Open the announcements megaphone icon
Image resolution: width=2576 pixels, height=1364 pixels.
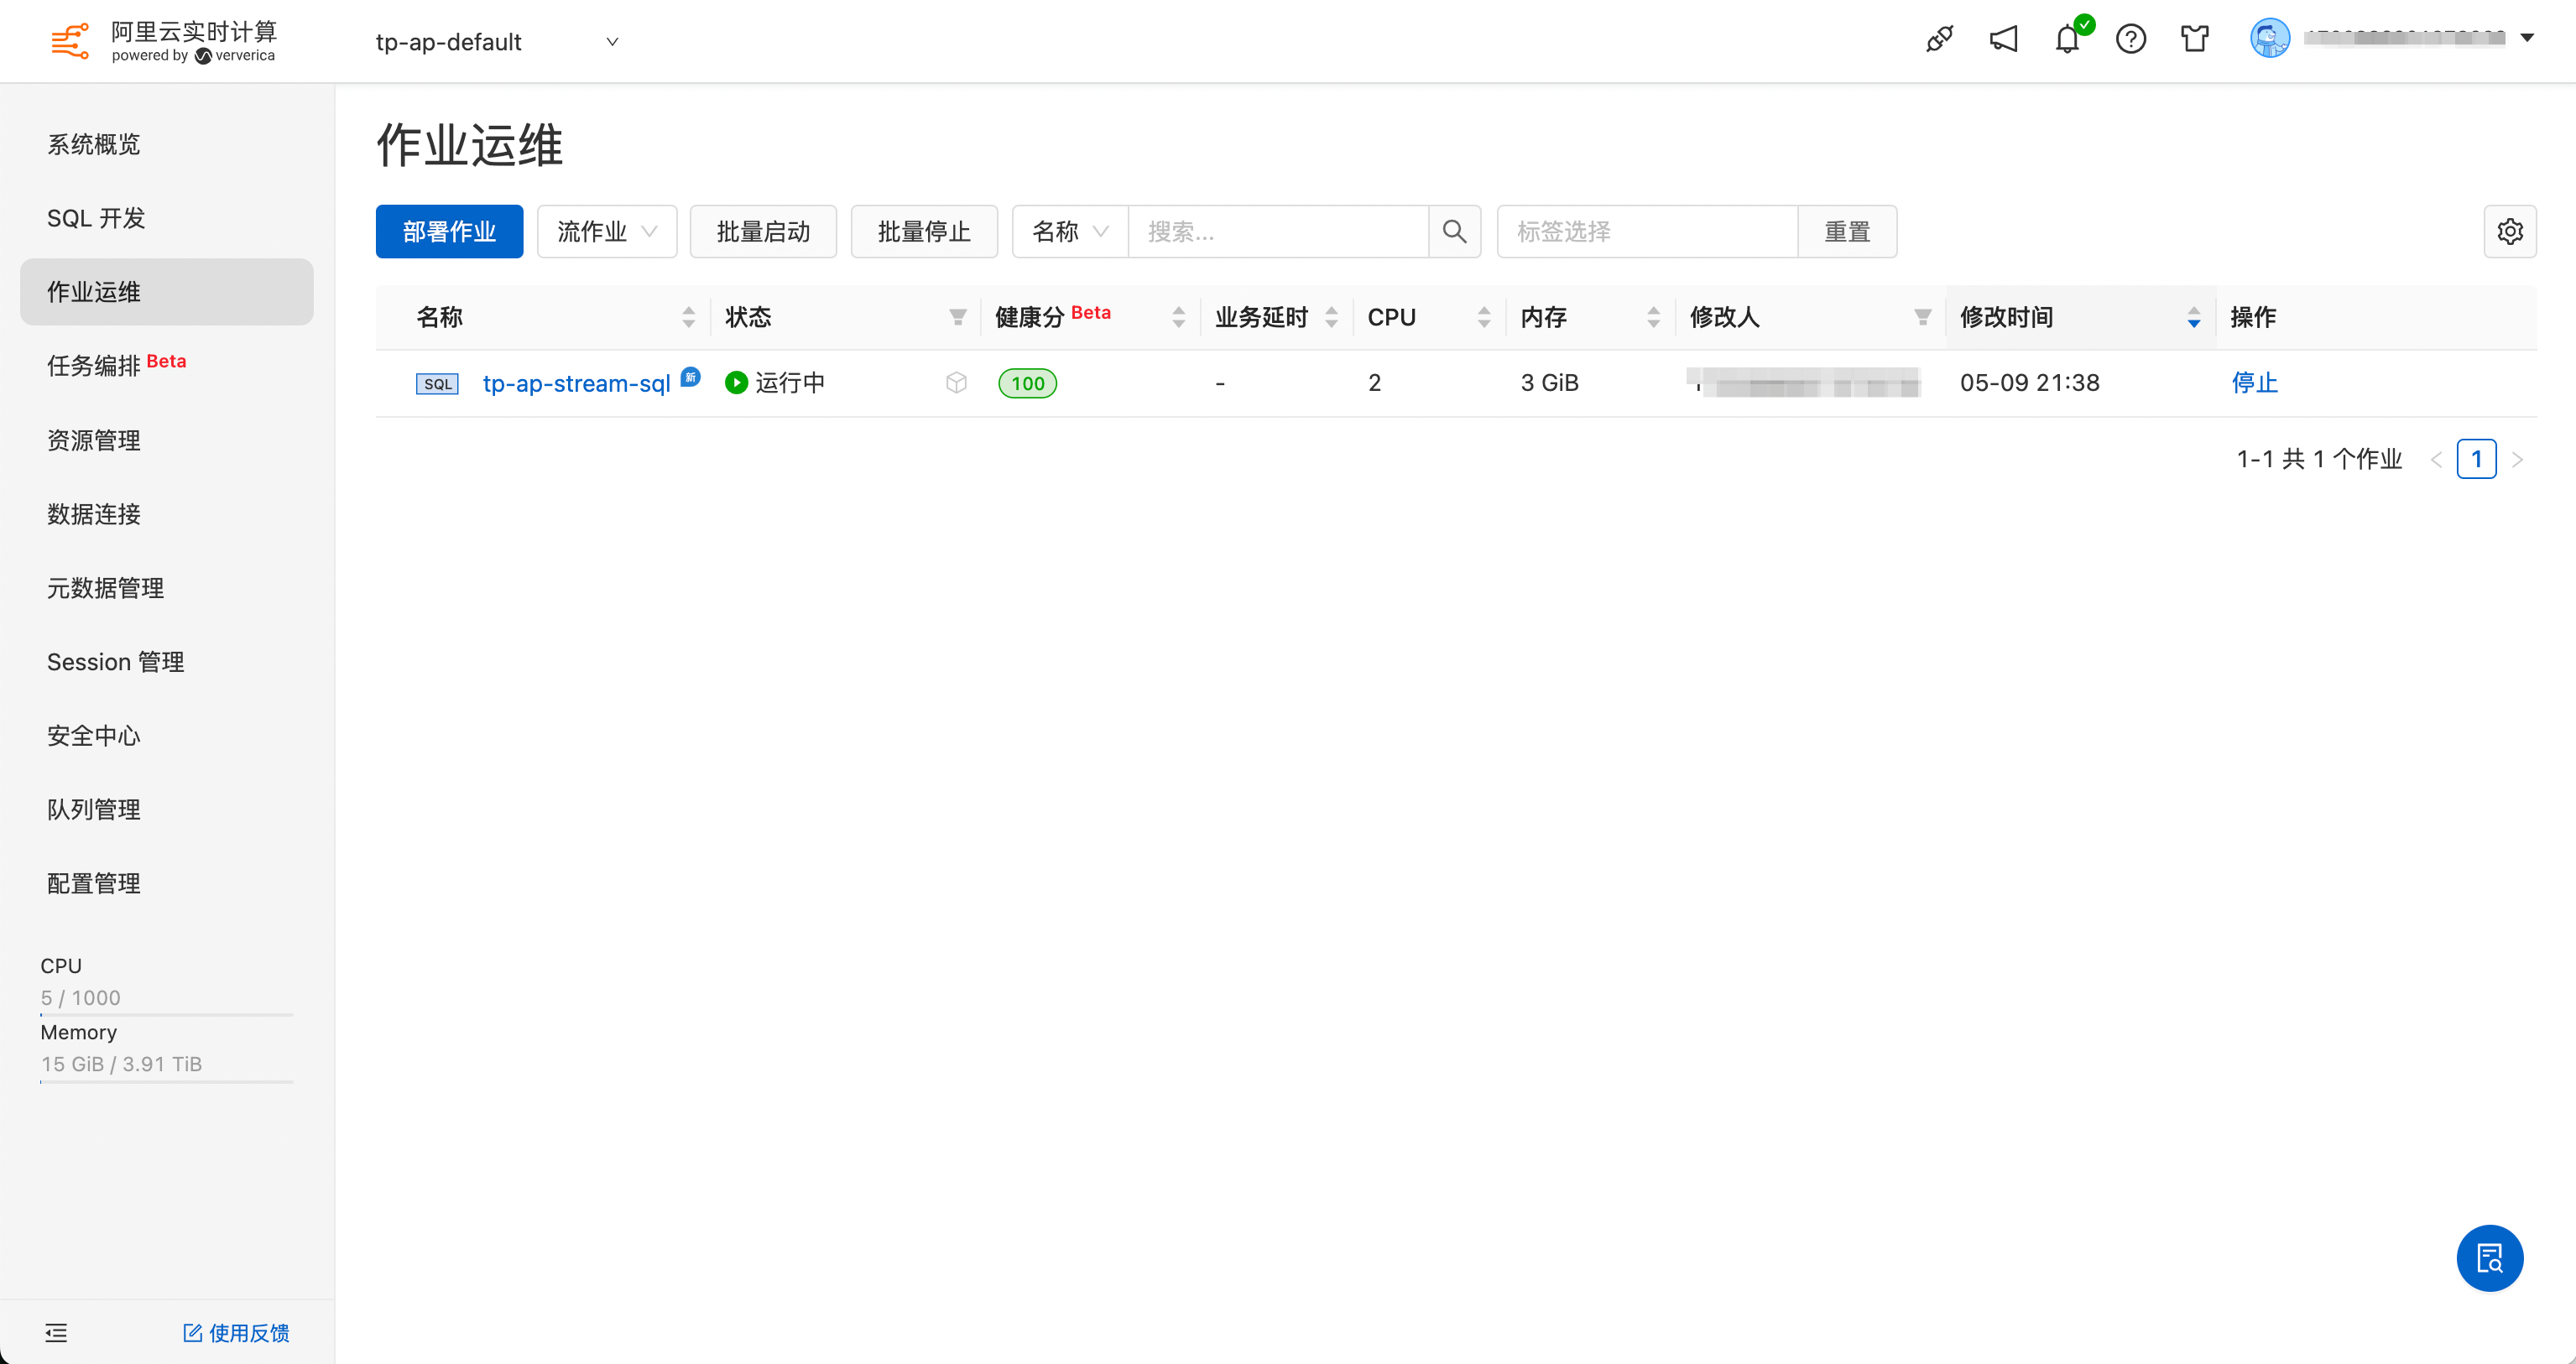2003,40
